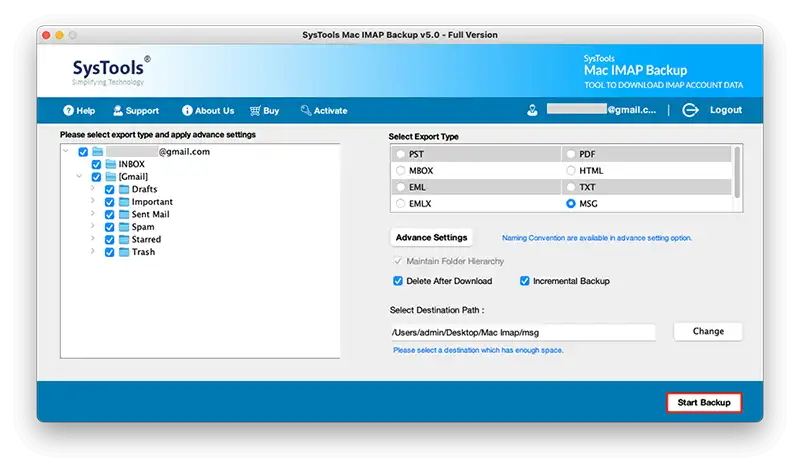Select the PDF export type radio button

[571, 154]
